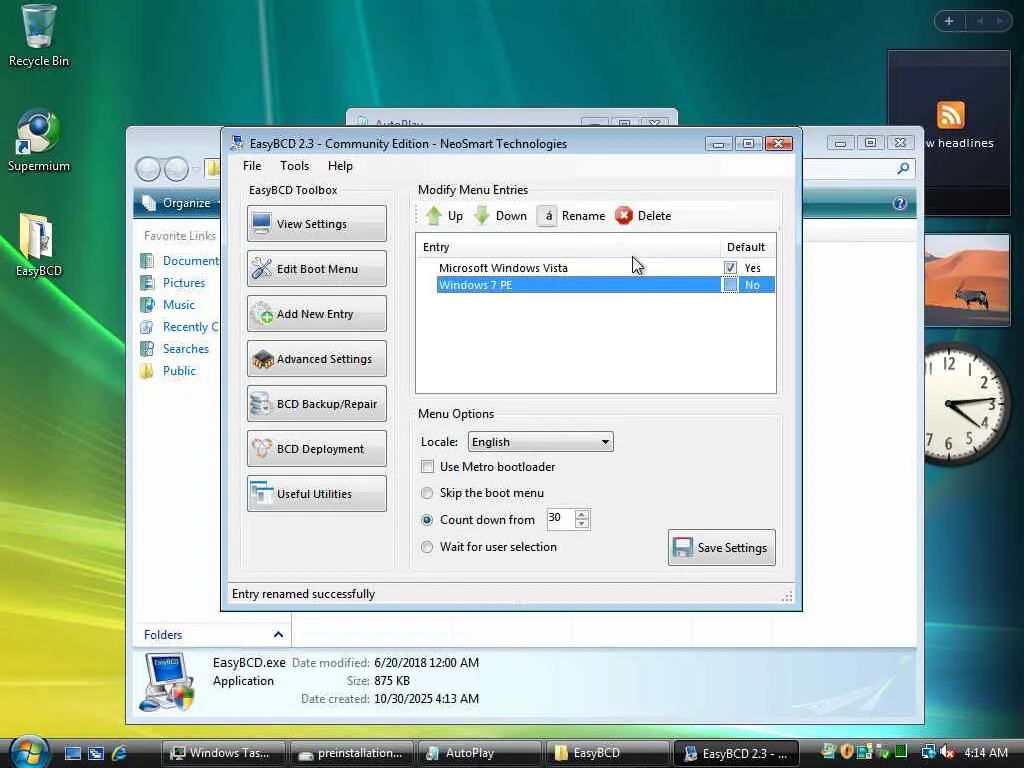Open Pictures link in Explorer sidebar

click(173, 283)
